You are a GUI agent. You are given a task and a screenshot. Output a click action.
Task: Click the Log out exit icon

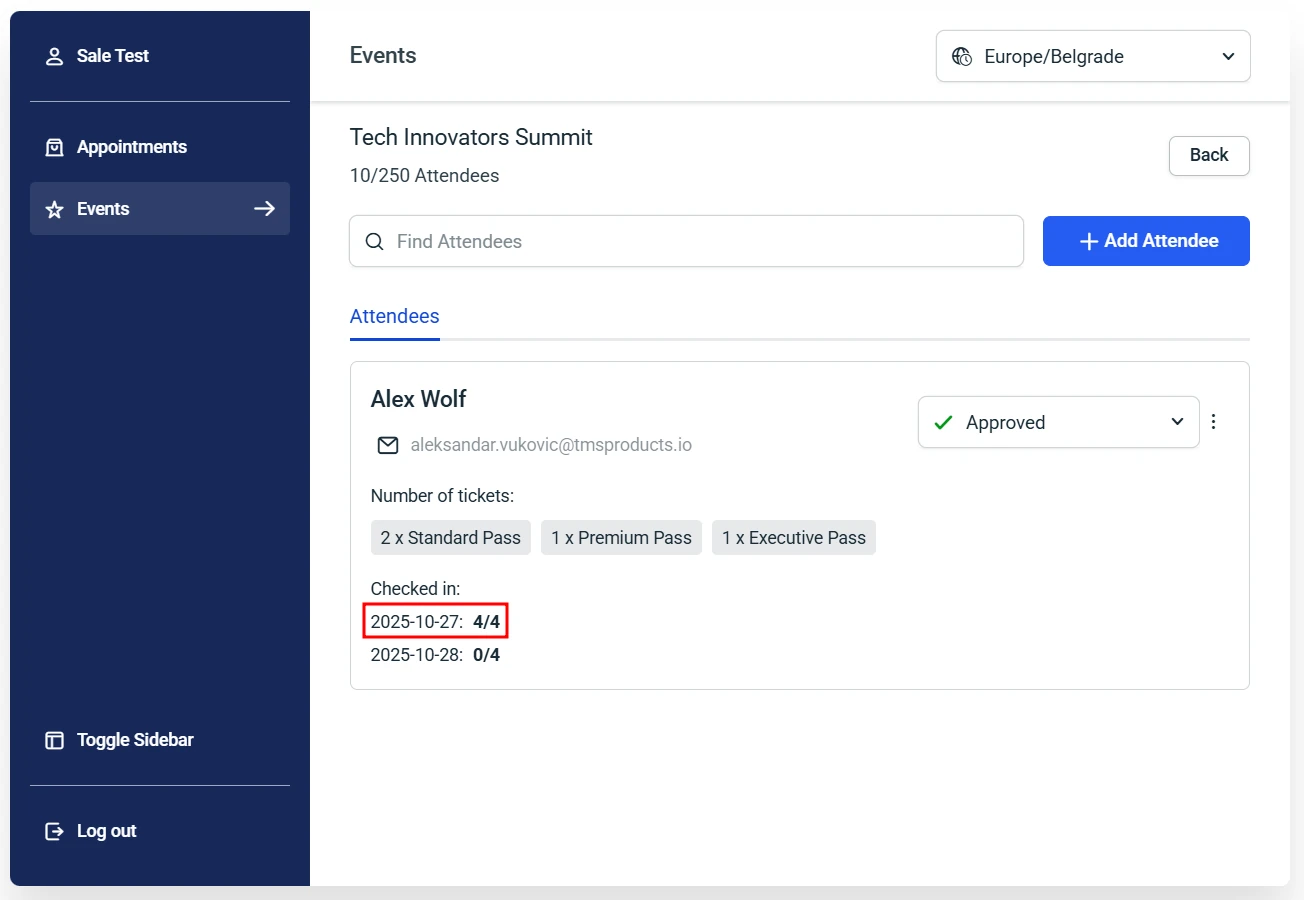coord(54,832)
